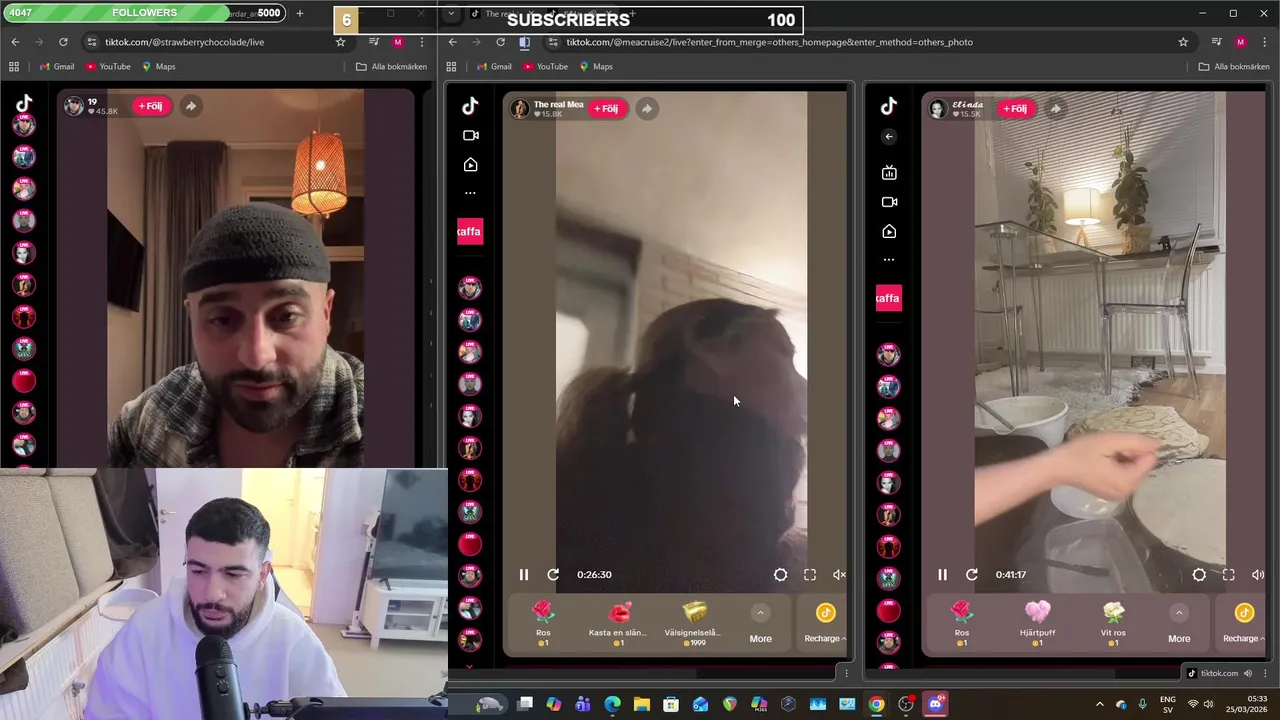Open Discord from the taskbar

935,704
